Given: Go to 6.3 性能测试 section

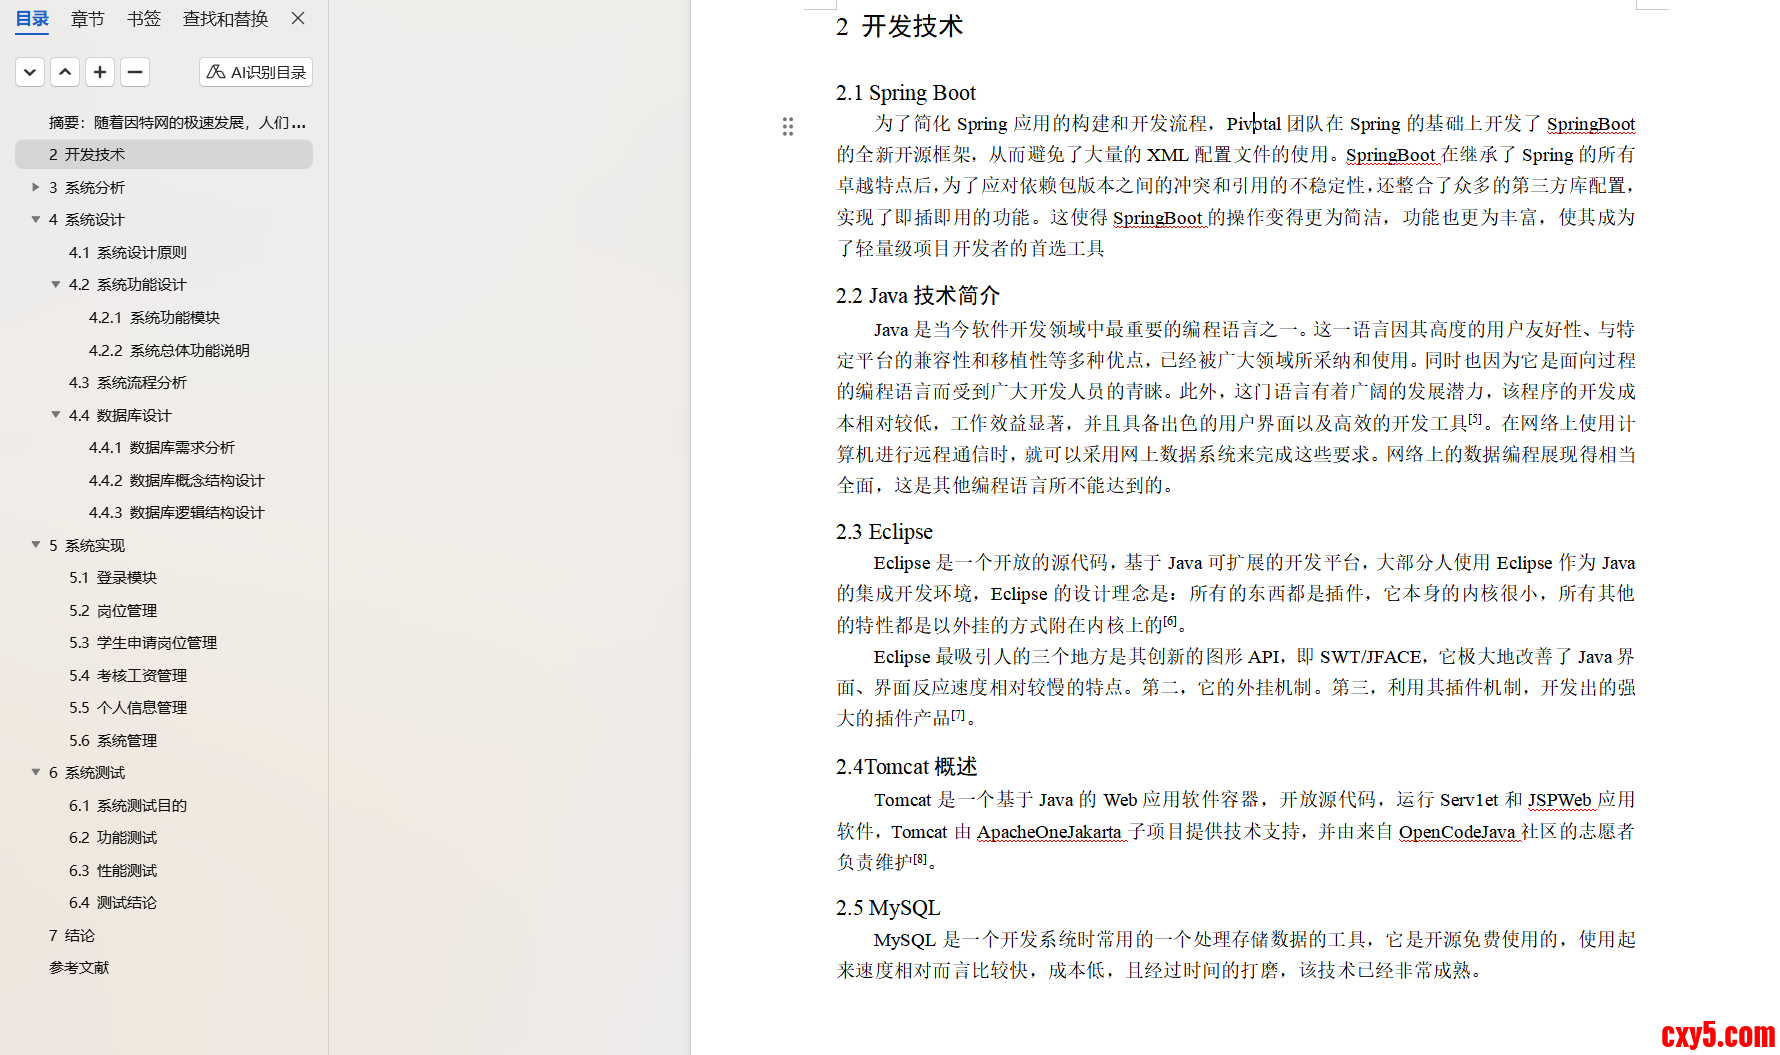Looking at the screenshot, I should click(x=113, y=870).
